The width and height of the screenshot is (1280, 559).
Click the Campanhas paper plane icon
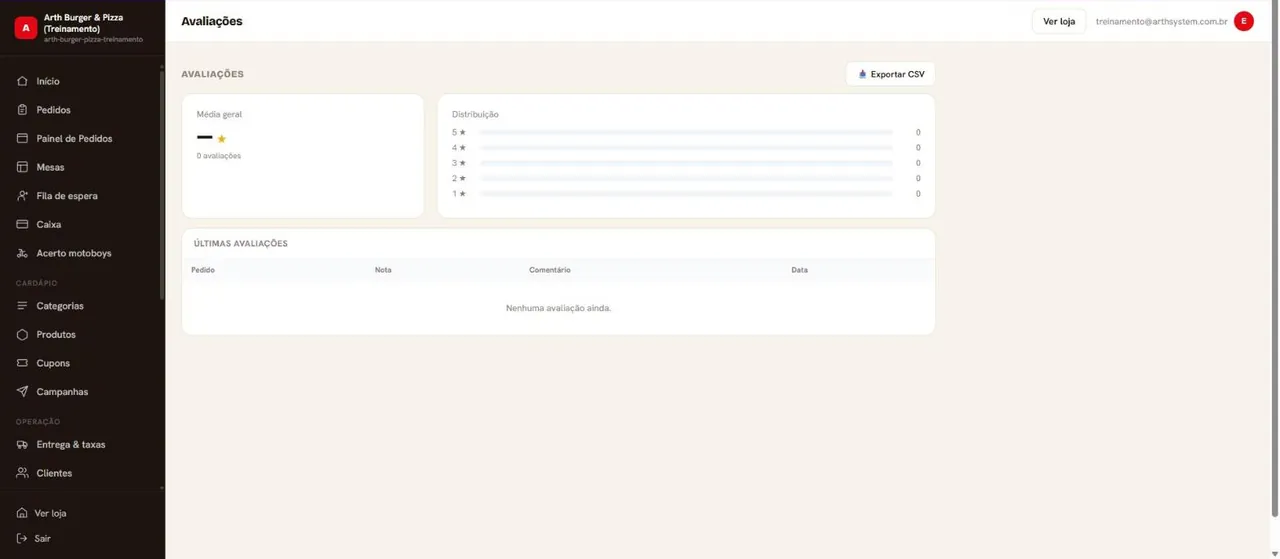tap(22, 392)
